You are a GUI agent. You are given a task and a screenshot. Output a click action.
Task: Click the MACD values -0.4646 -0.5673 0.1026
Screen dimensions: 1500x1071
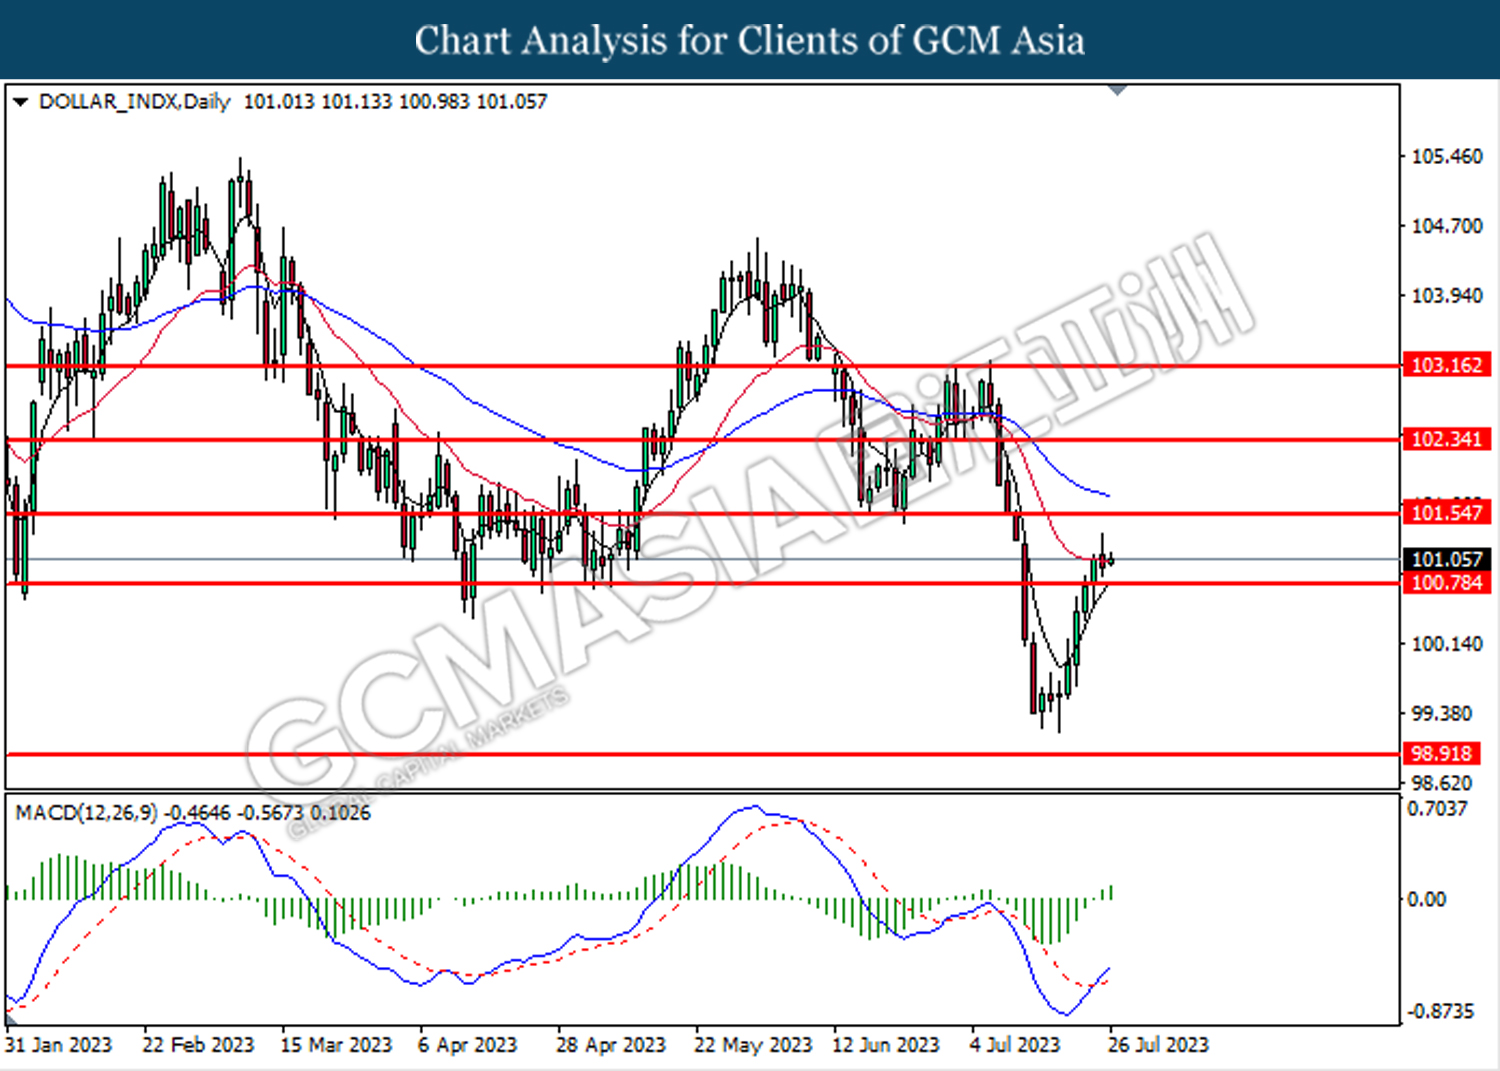click(x=267, y=813)
